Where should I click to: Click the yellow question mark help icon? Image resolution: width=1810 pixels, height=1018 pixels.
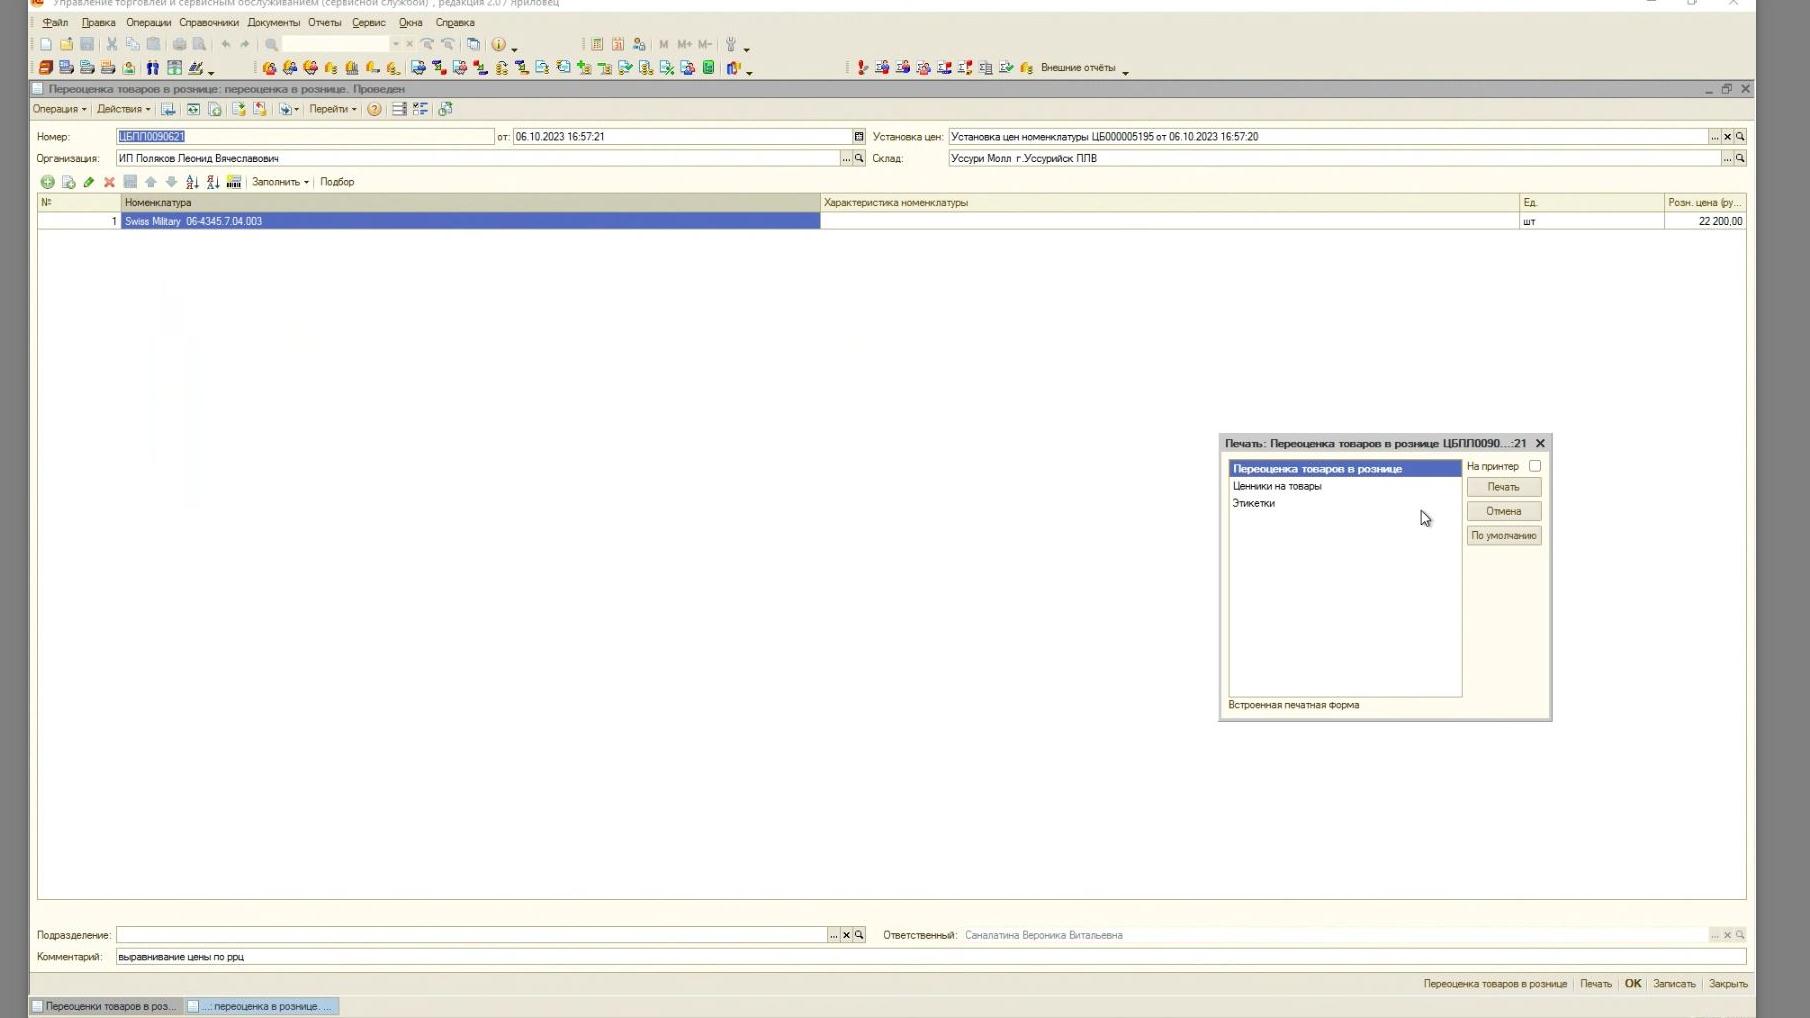(374, 109)
